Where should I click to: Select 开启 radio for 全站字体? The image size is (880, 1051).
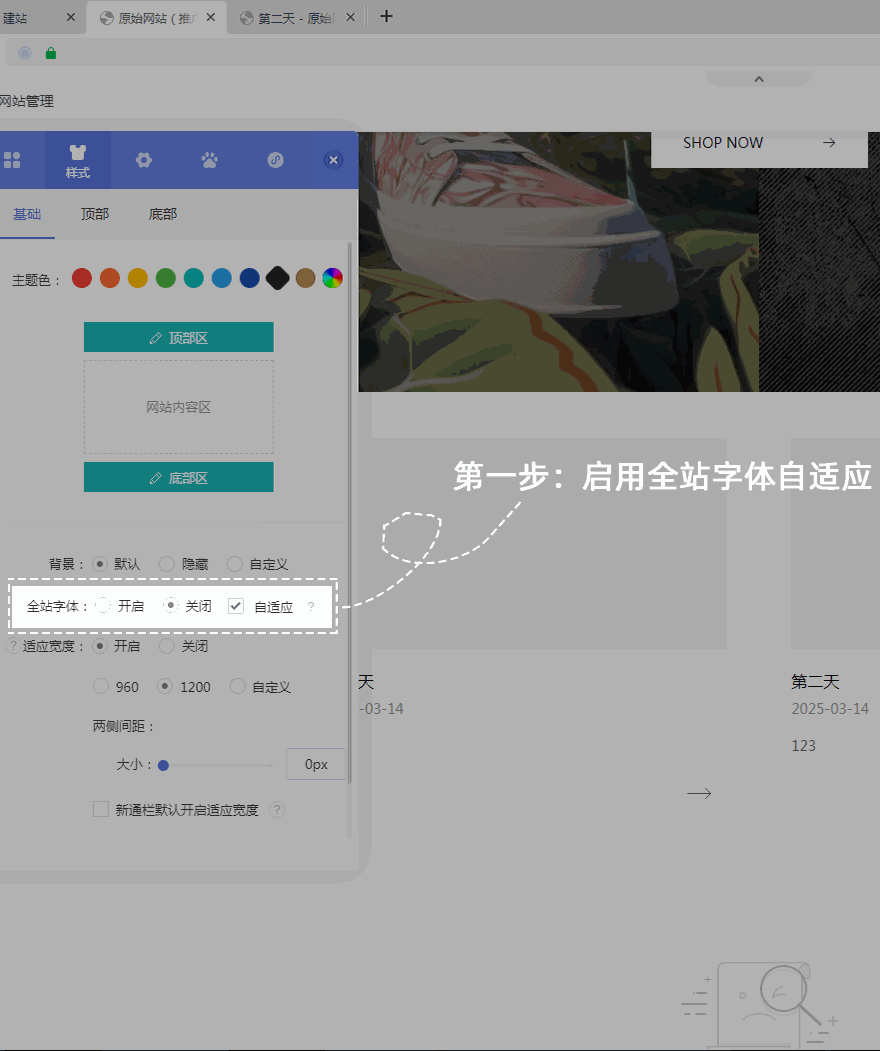pos(103,605)
